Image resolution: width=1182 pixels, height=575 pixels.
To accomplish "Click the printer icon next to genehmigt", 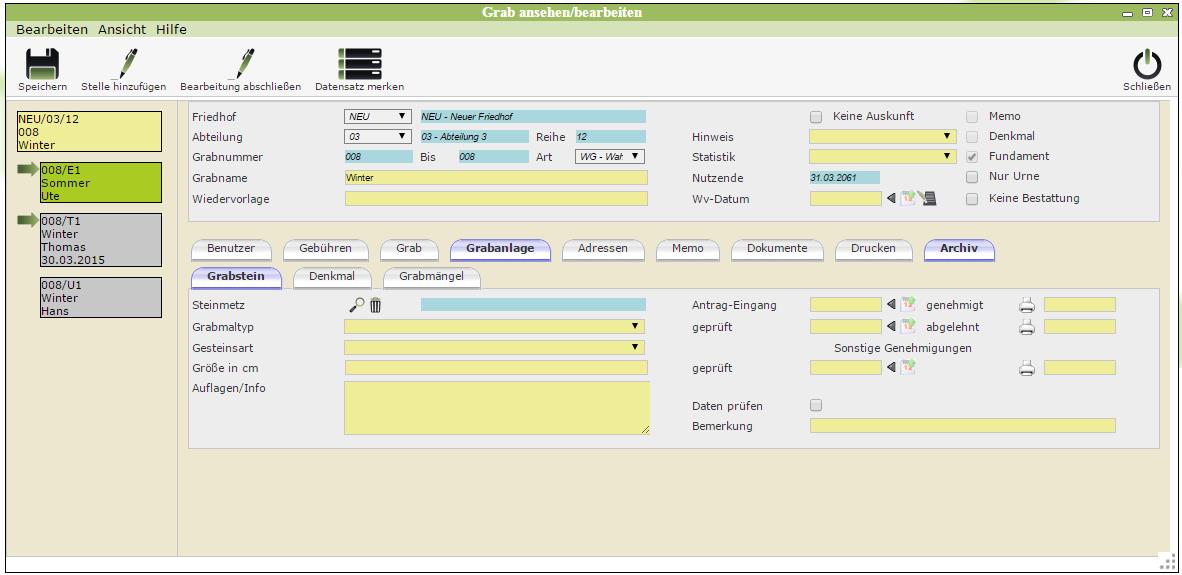I will (1027, 305).
